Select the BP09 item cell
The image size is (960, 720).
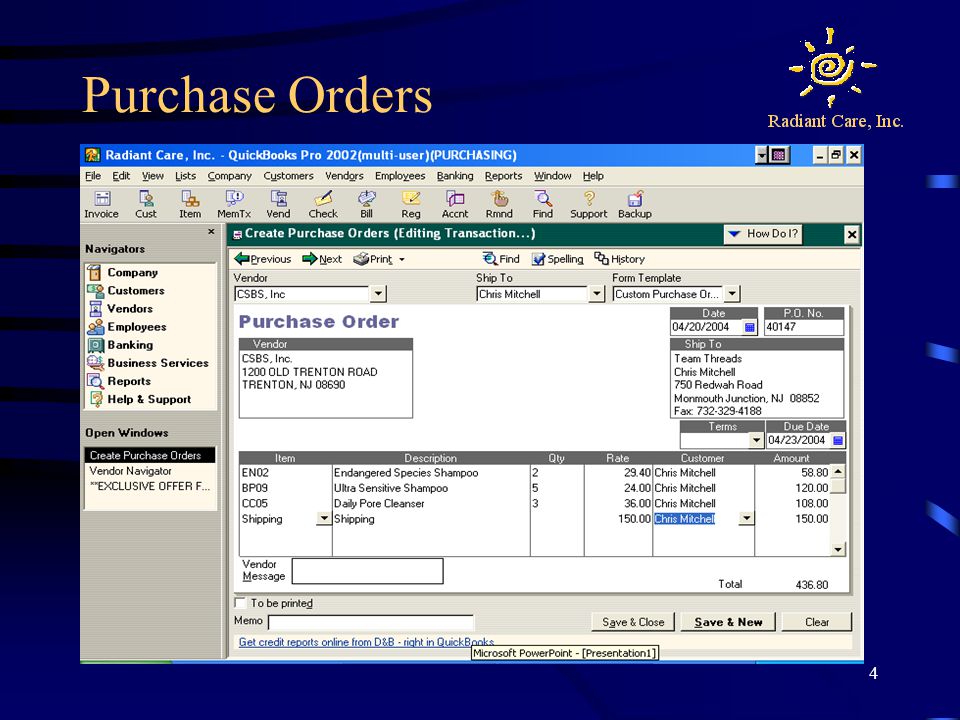(285, 488)
